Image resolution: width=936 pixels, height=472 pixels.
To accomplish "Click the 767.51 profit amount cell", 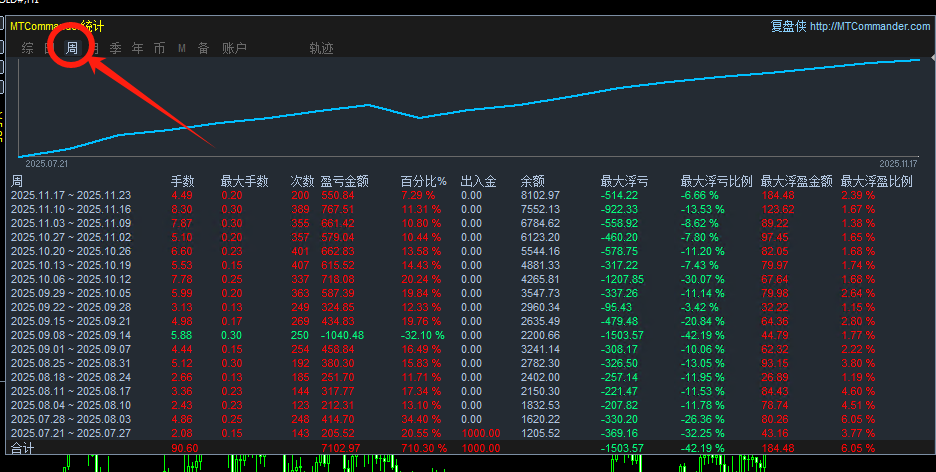I will [338, 209].
